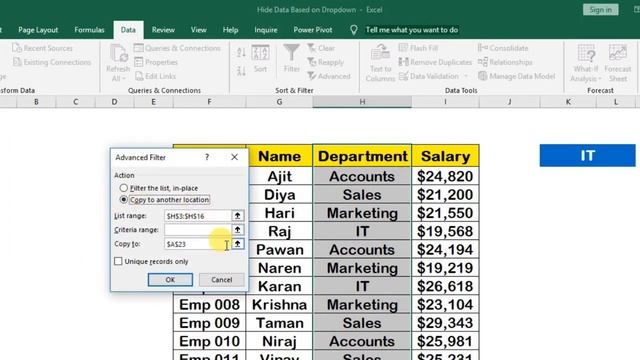The width and height of the screenshot is (640, 360).
Task: Expand Data Validation dropdown arrow
Action: click(x=466, y=76)
